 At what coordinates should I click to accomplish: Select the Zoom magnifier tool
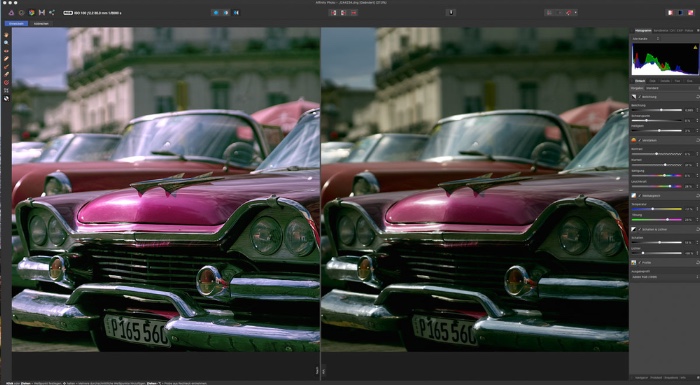pos(6,43)
